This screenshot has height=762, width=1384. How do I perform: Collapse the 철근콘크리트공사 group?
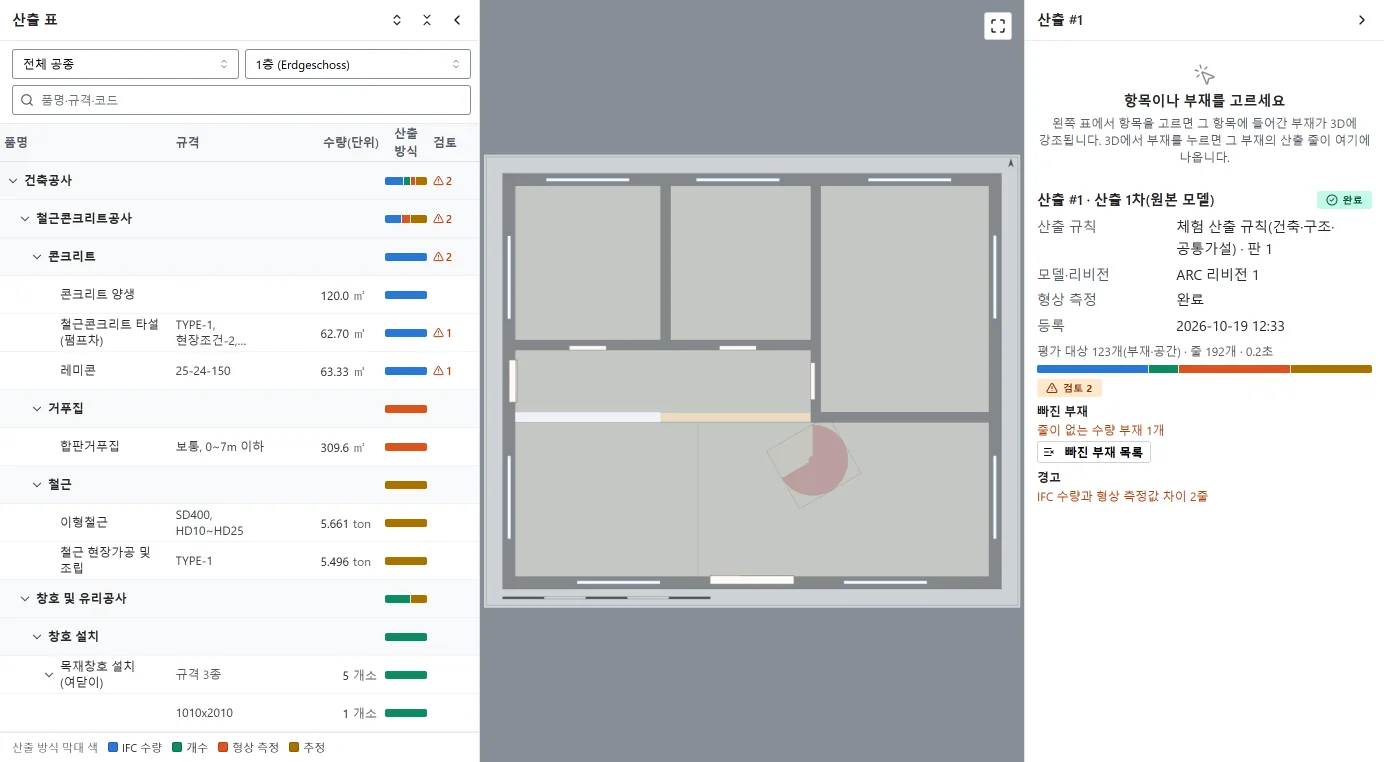coord(26,219)
